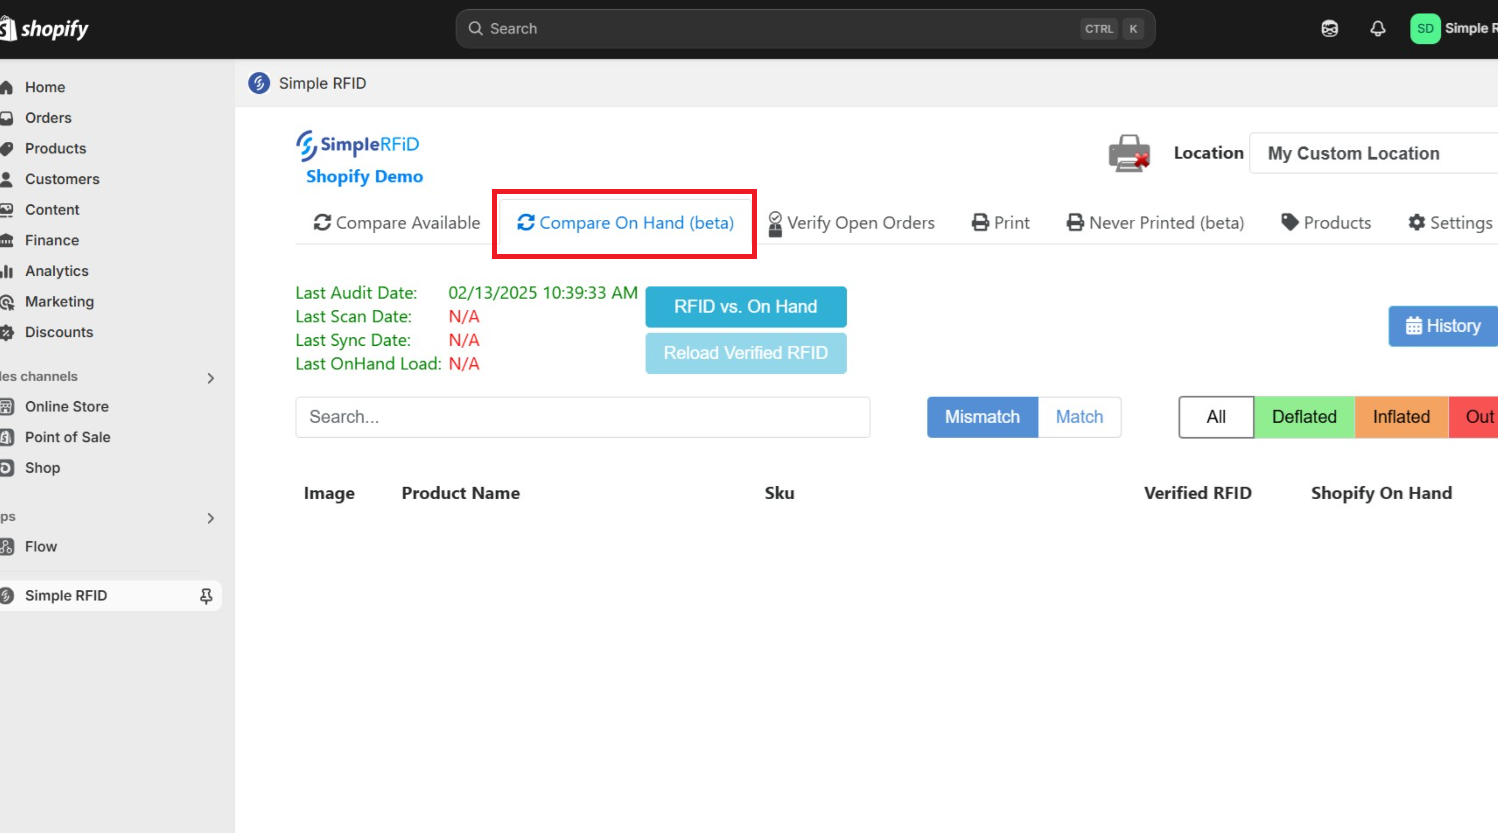Click the search magnifier icon
1498x833 pixels.
click(x=476, y=29)
